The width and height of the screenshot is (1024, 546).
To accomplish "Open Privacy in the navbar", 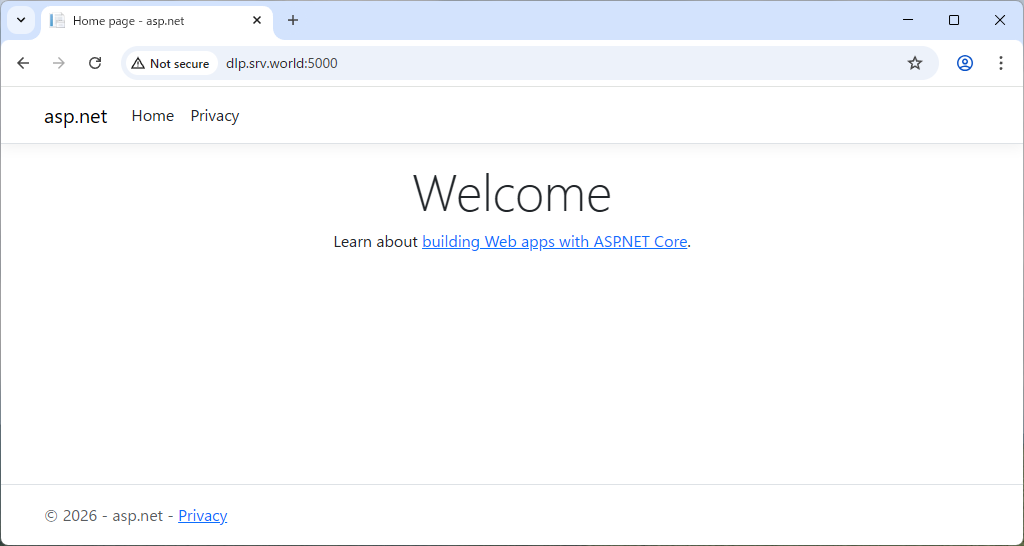I will (215, 116).
